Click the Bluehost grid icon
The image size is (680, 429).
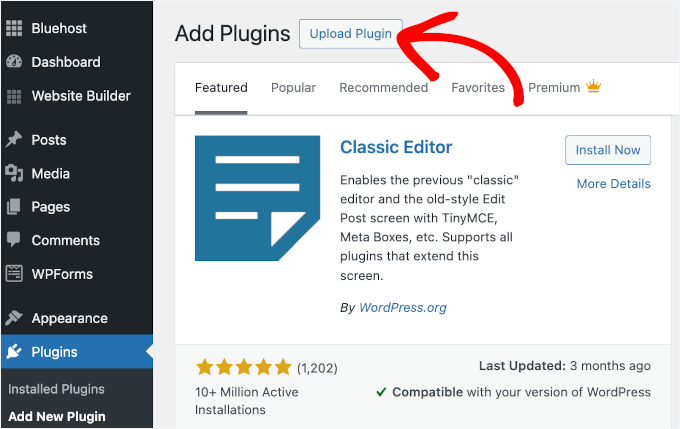point(14,29)
